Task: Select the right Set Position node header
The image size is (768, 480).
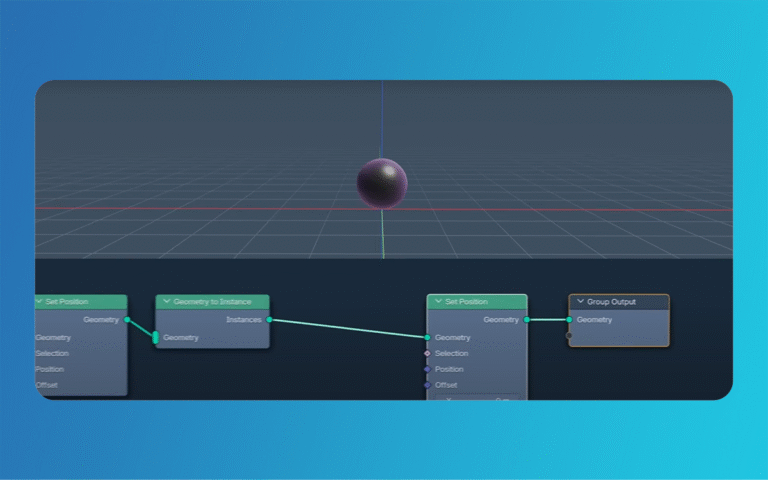Action: pos(477,302)
